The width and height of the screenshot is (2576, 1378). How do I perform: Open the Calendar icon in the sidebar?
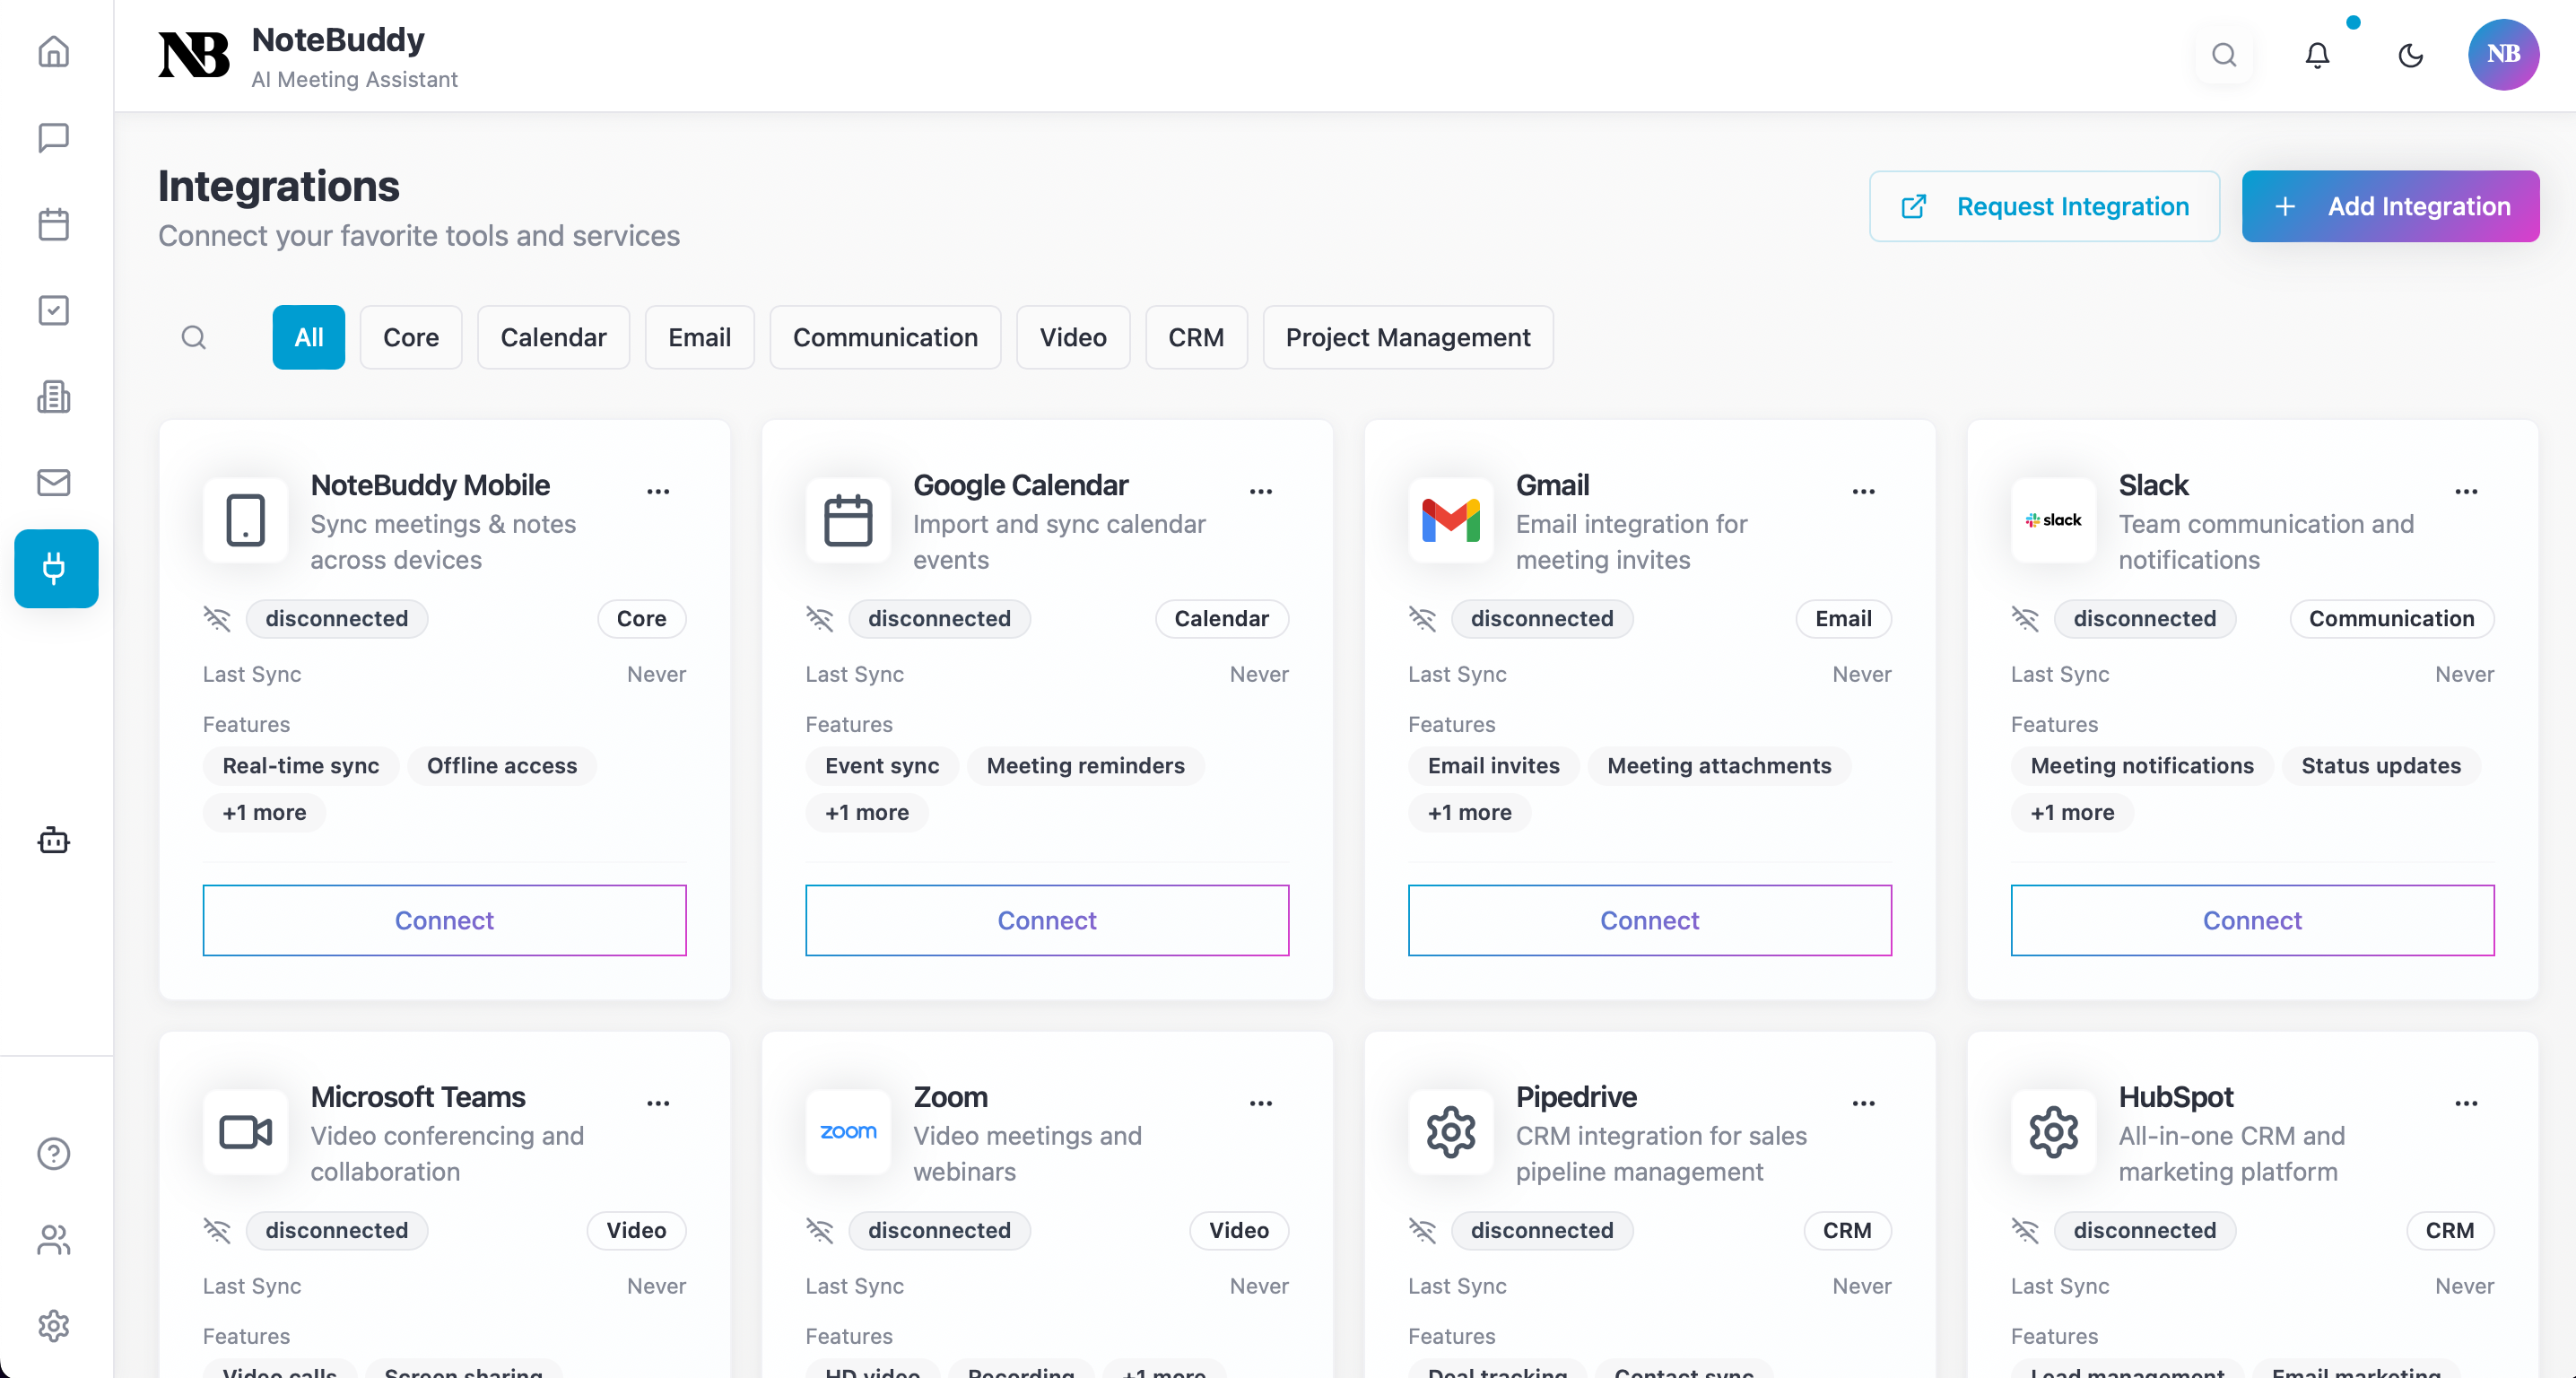(54, 224)
